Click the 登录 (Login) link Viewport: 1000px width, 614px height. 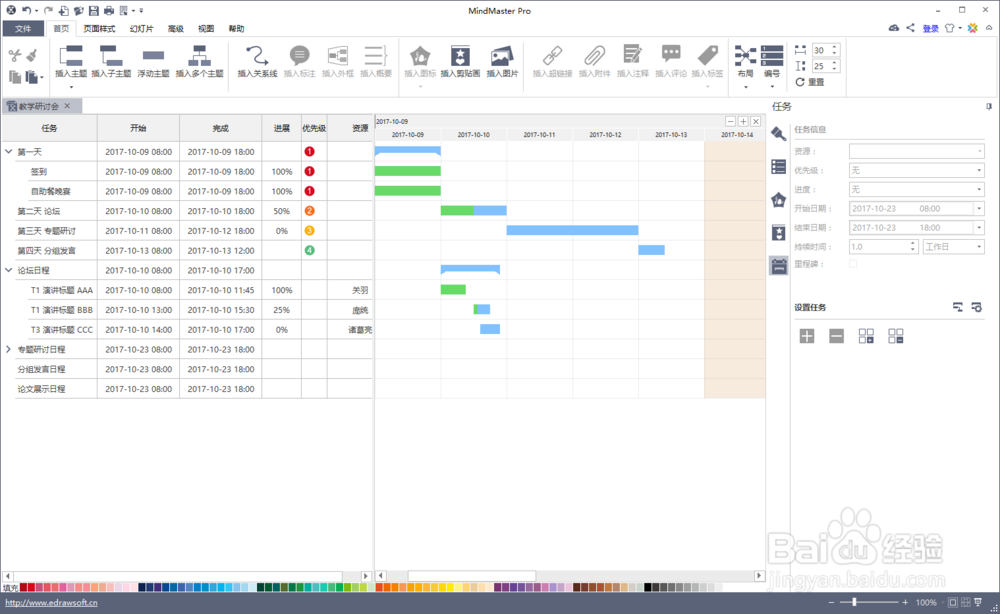pos(930,29)
